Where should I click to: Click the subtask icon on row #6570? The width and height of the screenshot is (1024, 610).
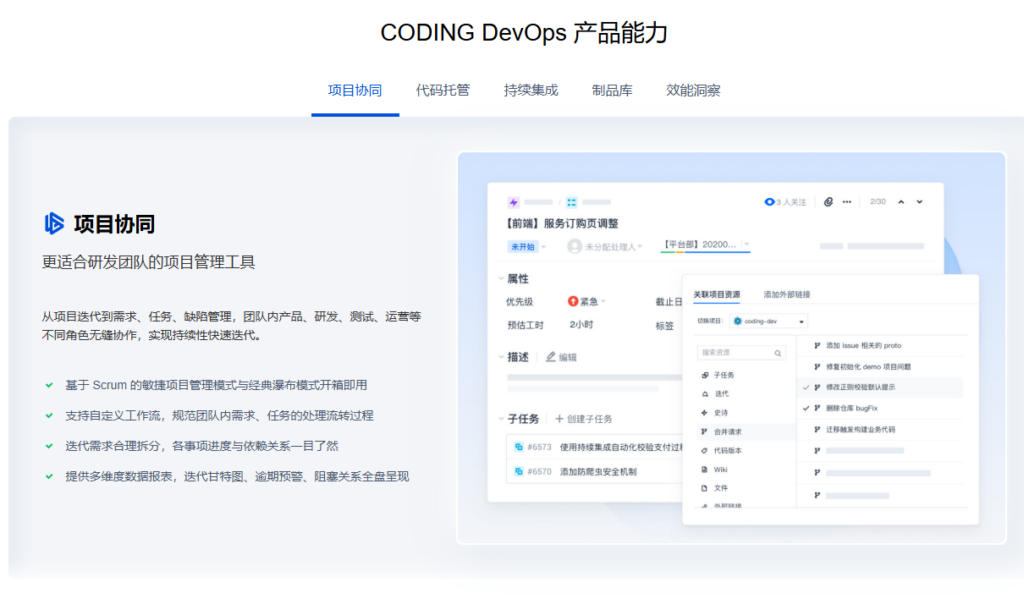(519, 471)
